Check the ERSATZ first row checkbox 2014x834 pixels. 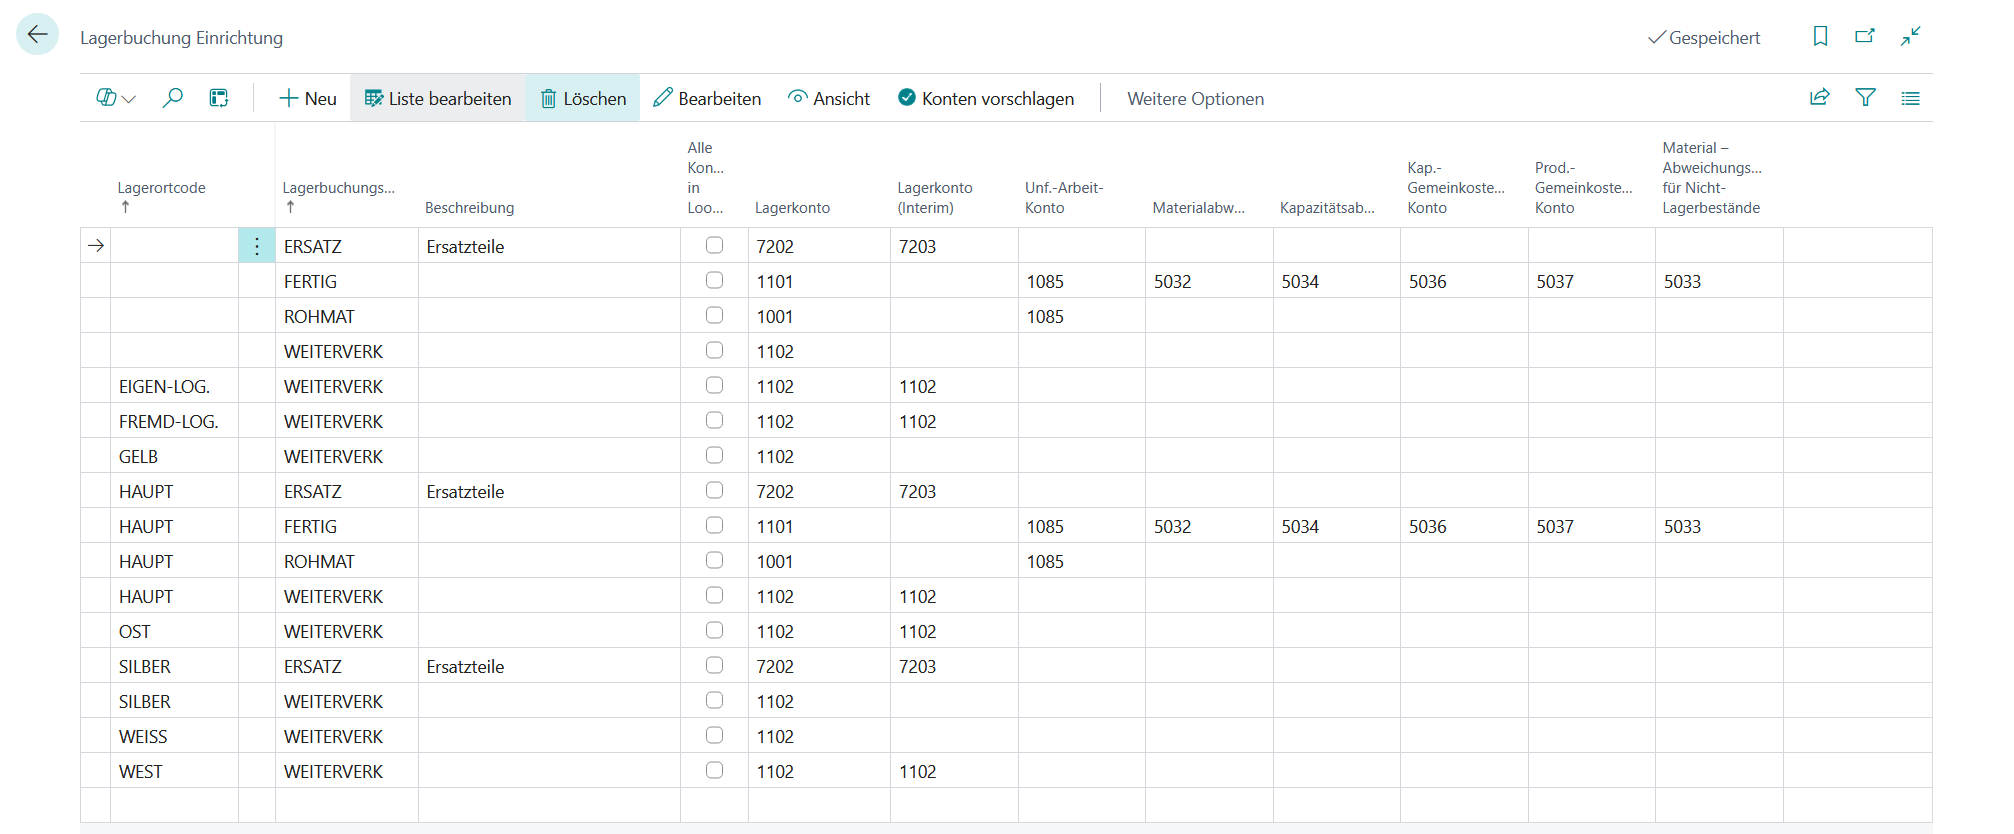click(714, 245)
